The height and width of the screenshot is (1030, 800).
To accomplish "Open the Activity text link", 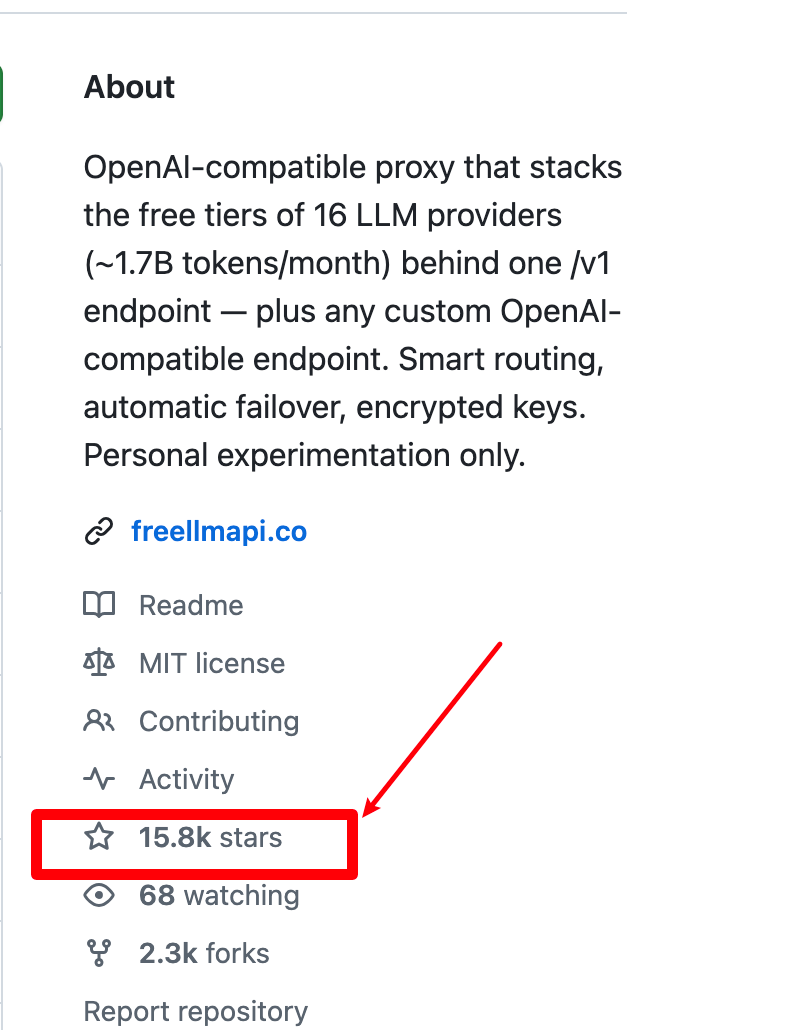I will pos(187,780).
